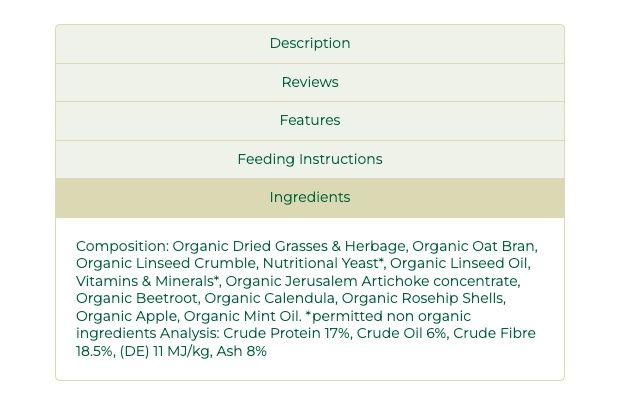620x406 pixels.
Task: Expand the Feeding Instructions section
Action: tap(310, 159)
